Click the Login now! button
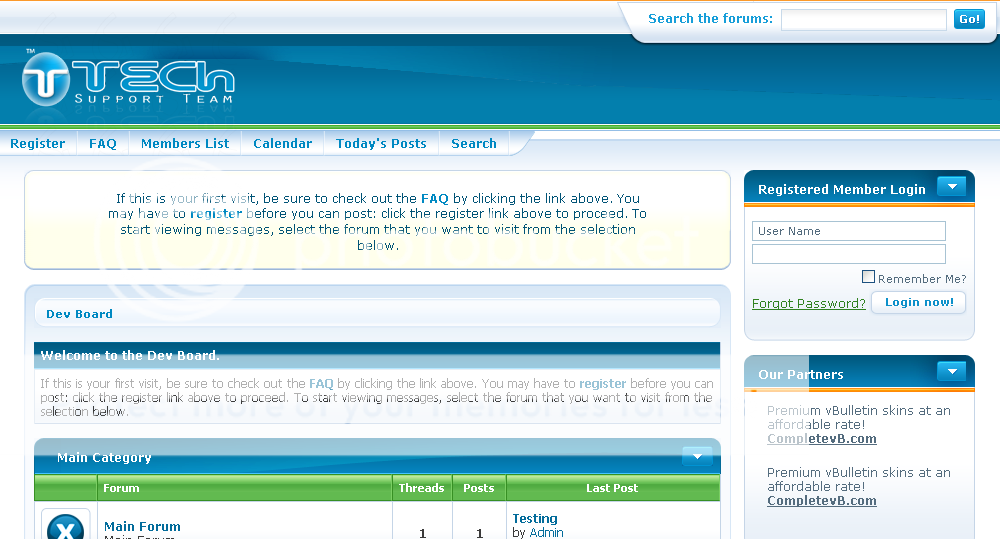Viewport: 1000px width, 539px height. tap(919, 302)
